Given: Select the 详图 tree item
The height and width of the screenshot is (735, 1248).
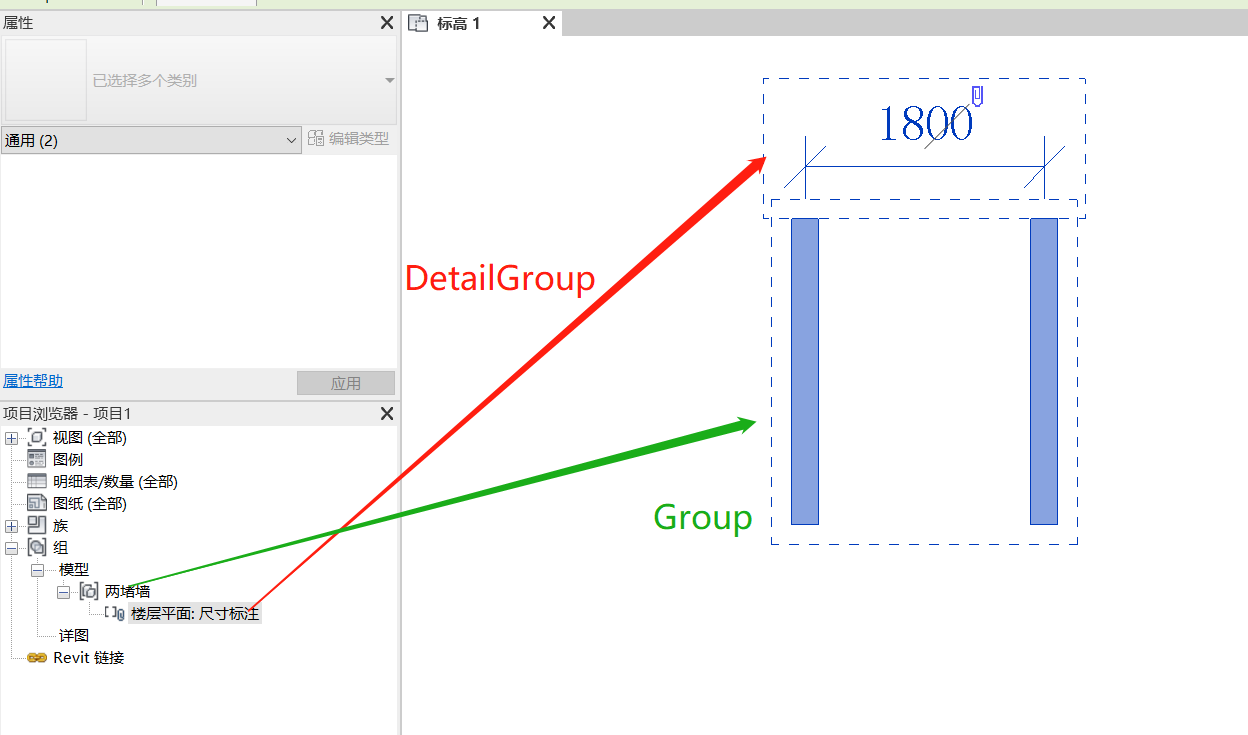Looking at the screenshot, I should point(74,635).
